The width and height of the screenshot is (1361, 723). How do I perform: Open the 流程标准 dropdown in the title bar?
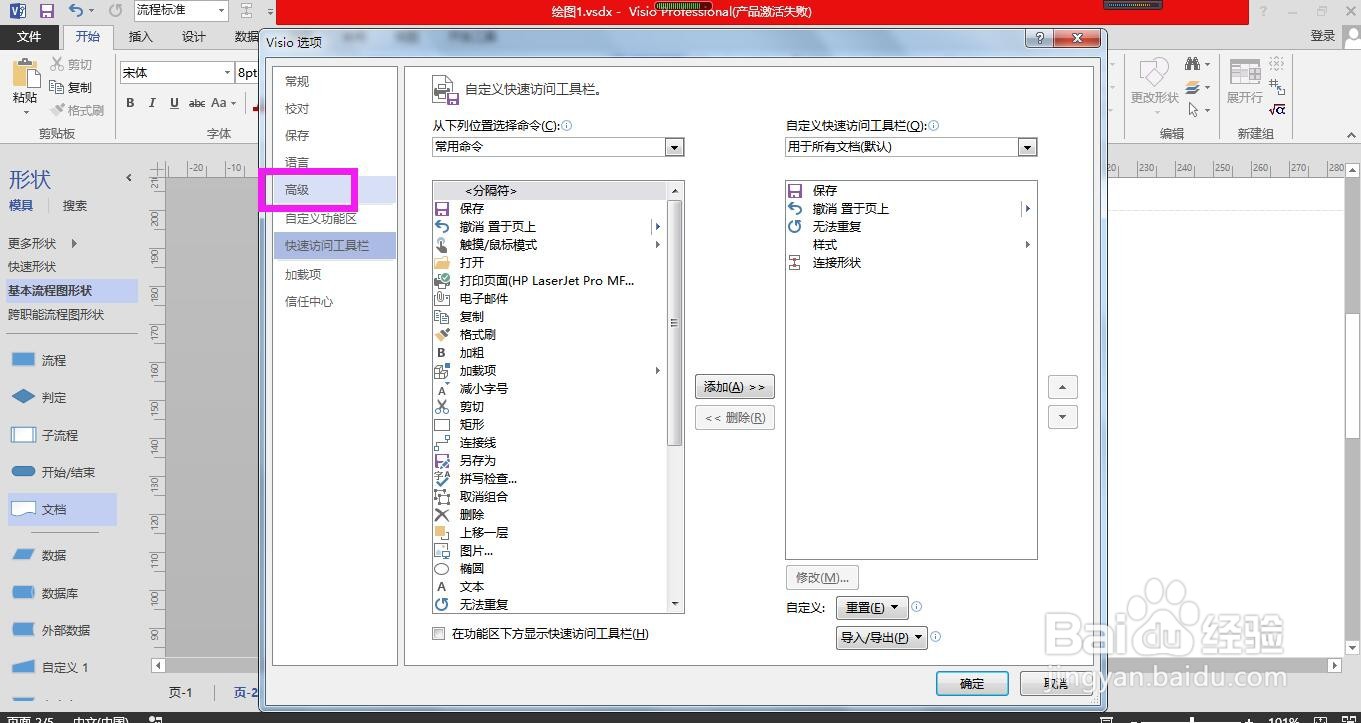pos(221,10)
